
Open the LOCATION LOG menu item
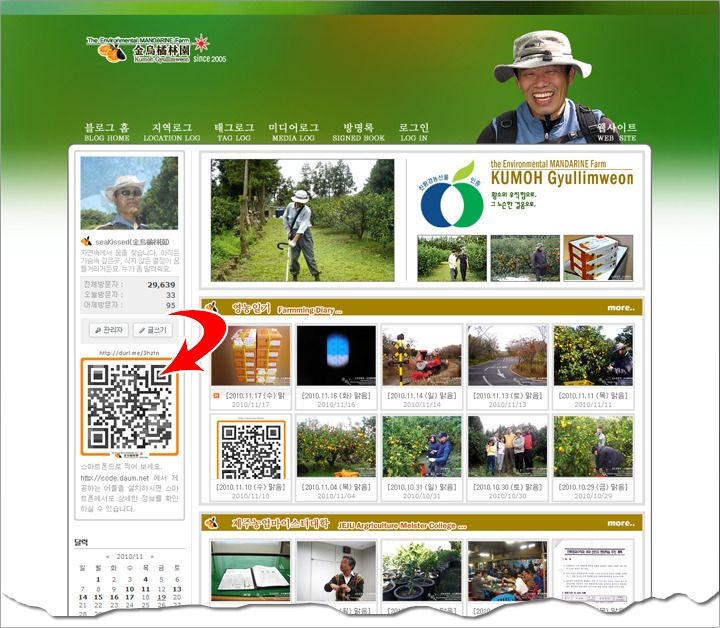click(172, 132)
